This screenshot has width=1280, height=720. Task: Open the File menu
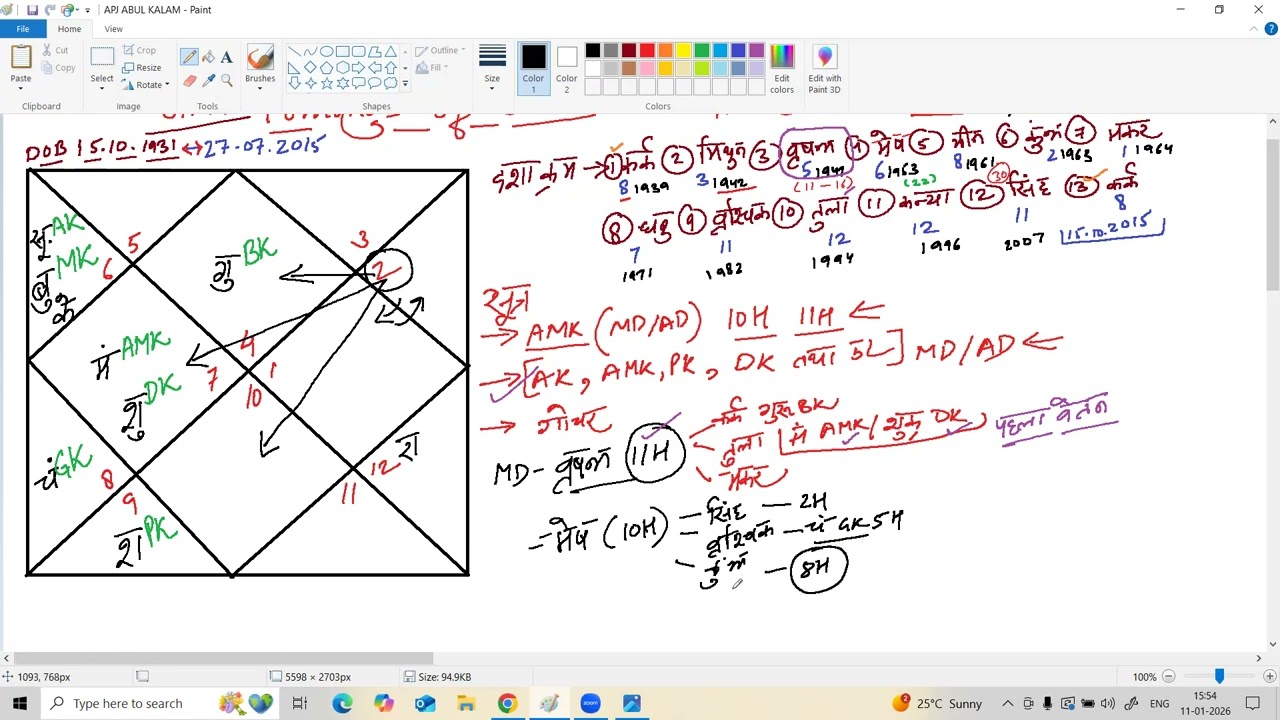pos(22,29)
